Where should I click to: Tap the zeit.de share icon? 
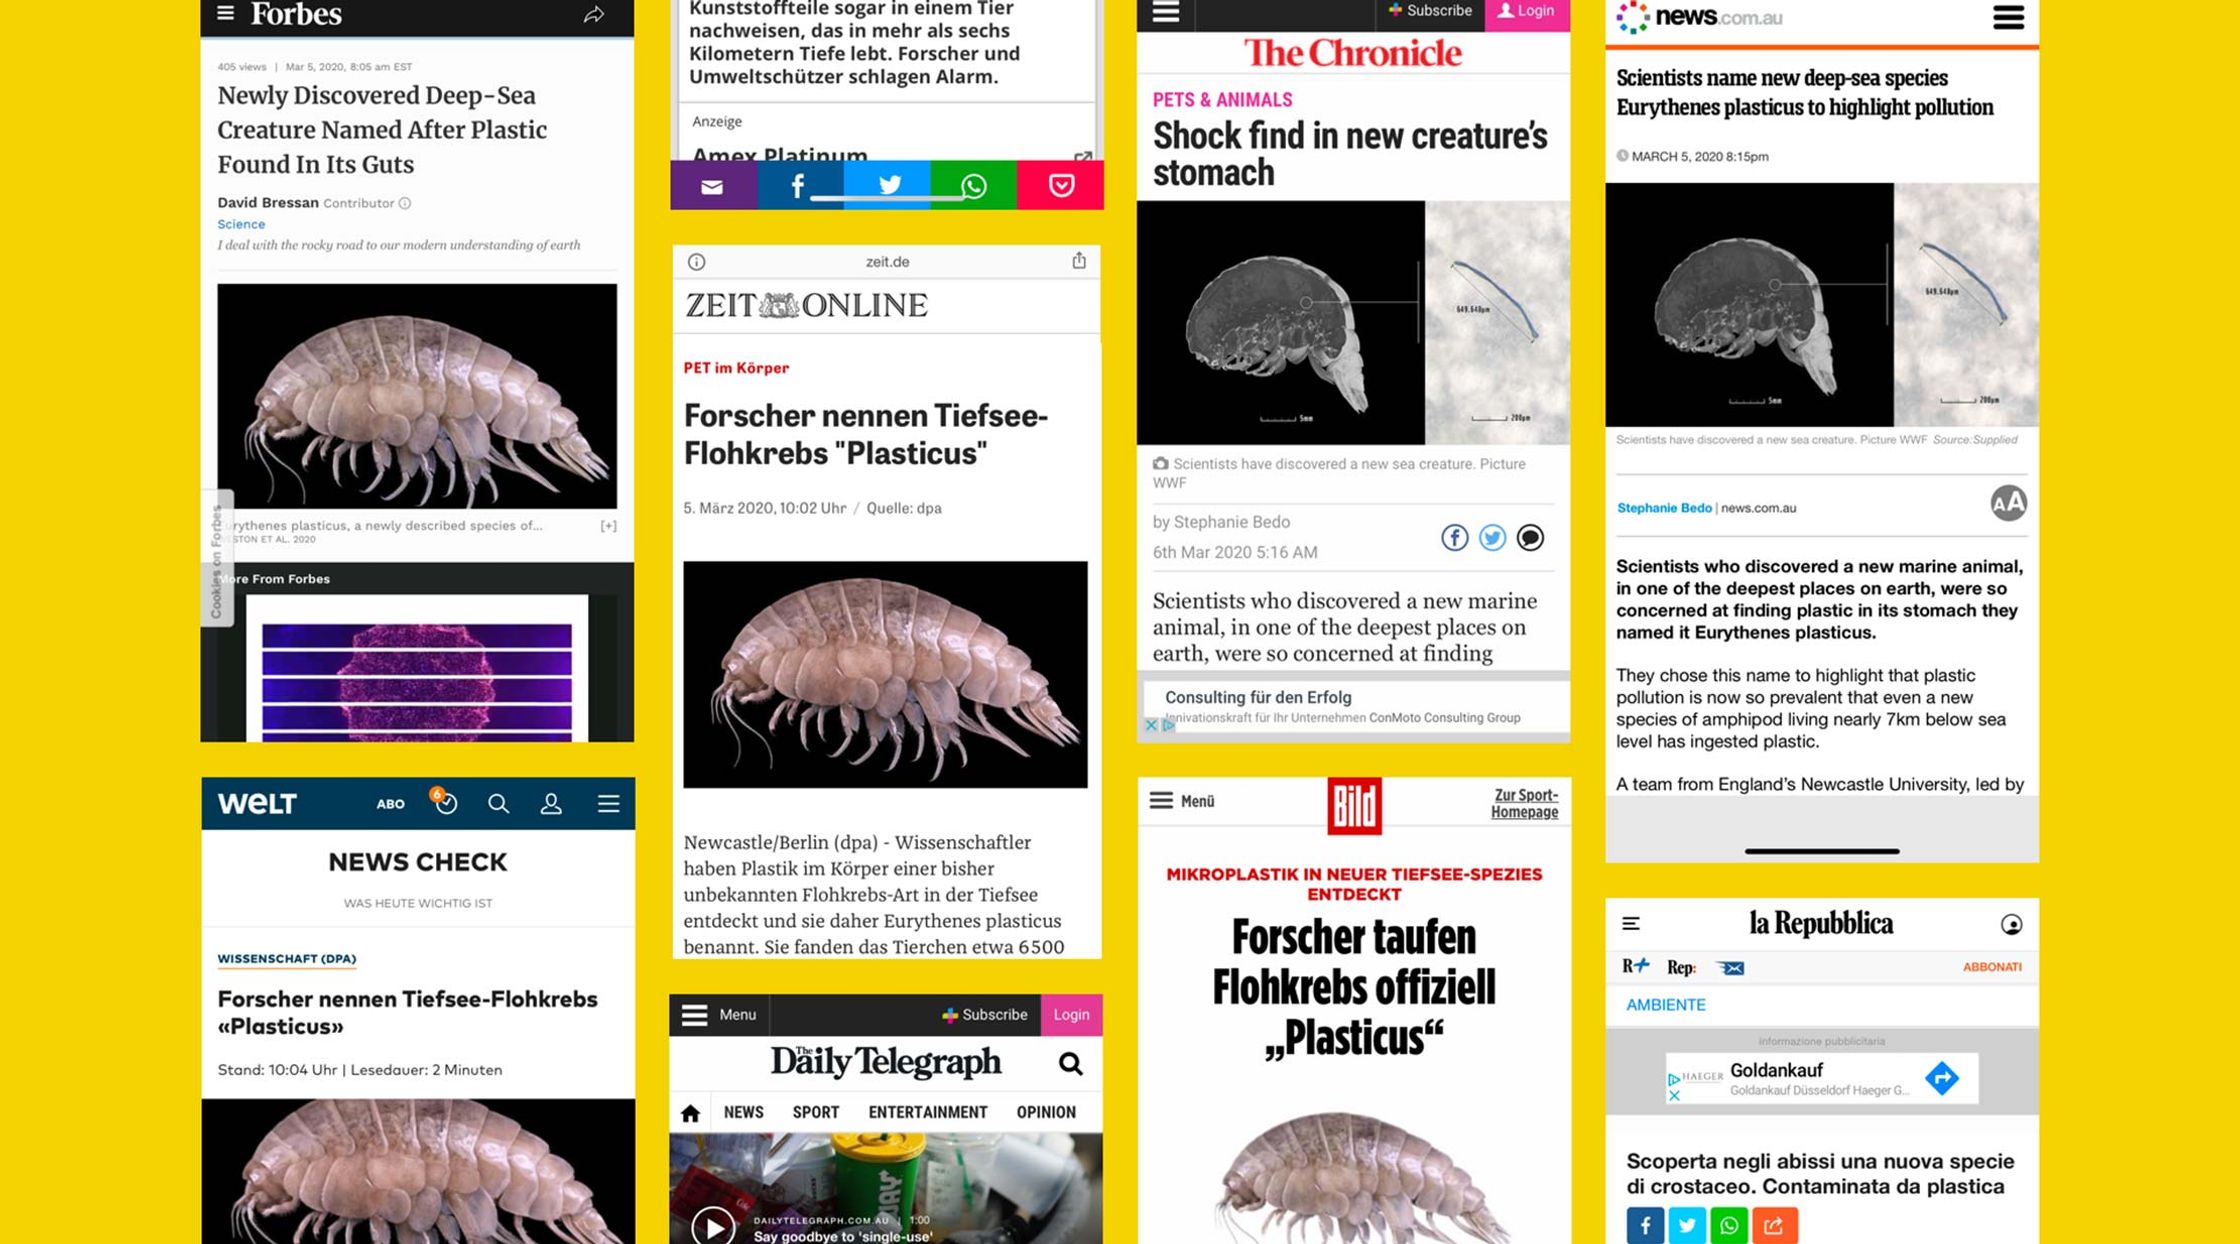1079,261
